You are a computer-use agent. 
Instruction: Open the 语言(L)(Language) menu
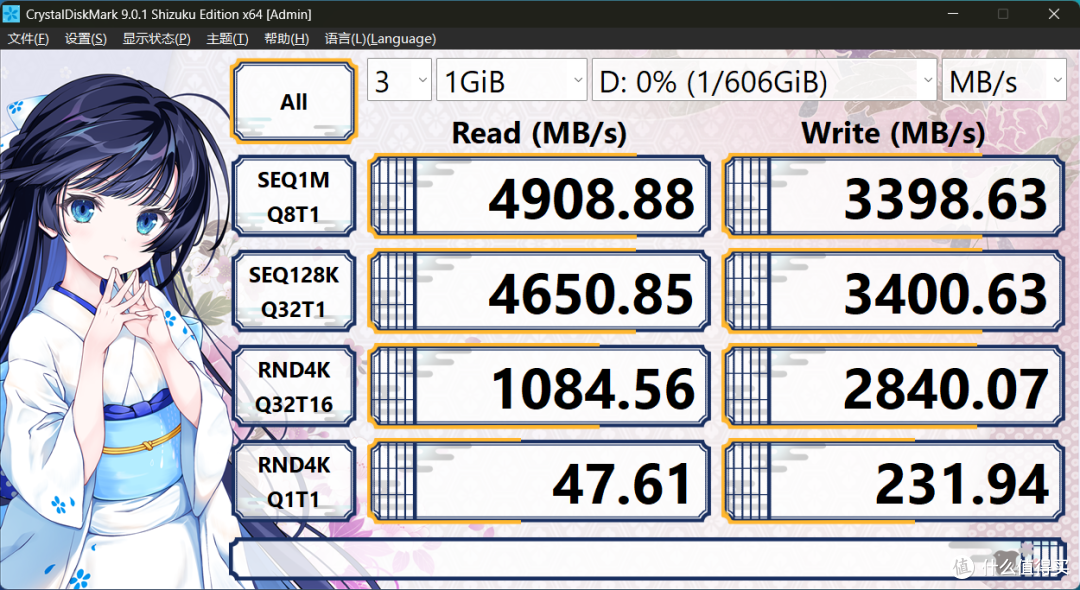(x=380, y=39)
